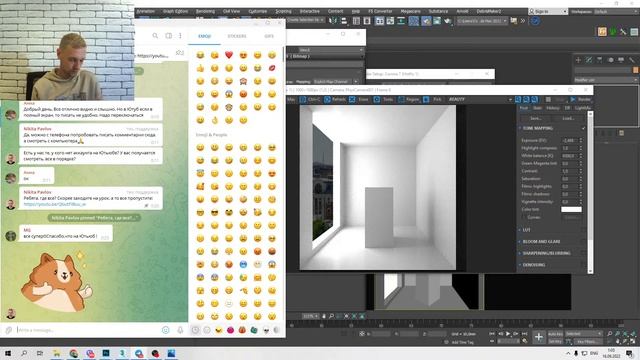
Task: Switch to the LightMix tab in Corona VFB
Action: tap(582, 108)
